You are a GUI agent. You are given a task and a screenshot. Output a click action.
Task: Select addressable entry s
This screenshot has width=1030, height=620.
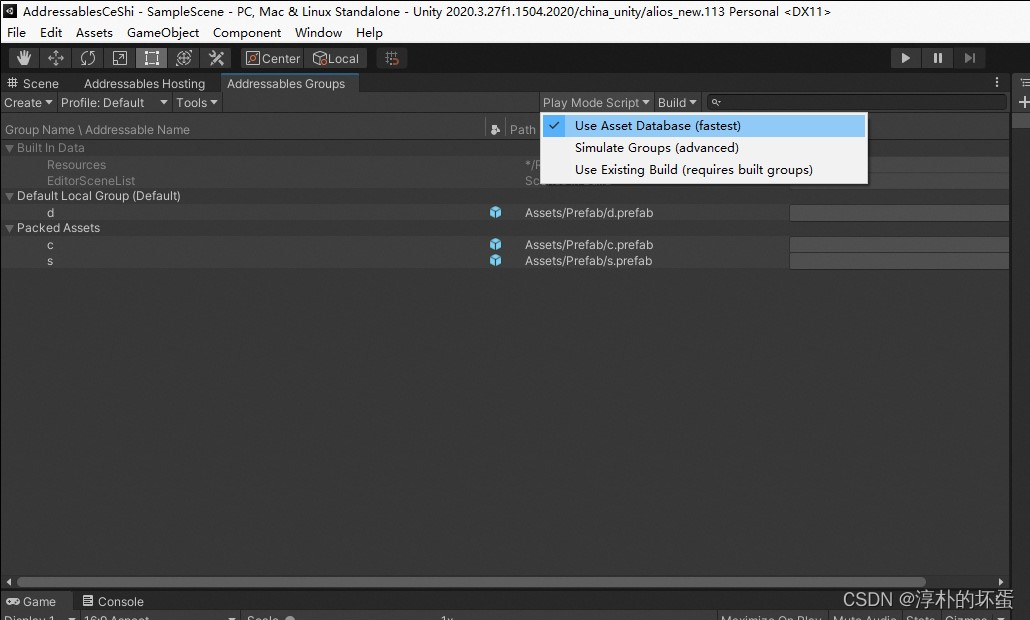[50, 261]
